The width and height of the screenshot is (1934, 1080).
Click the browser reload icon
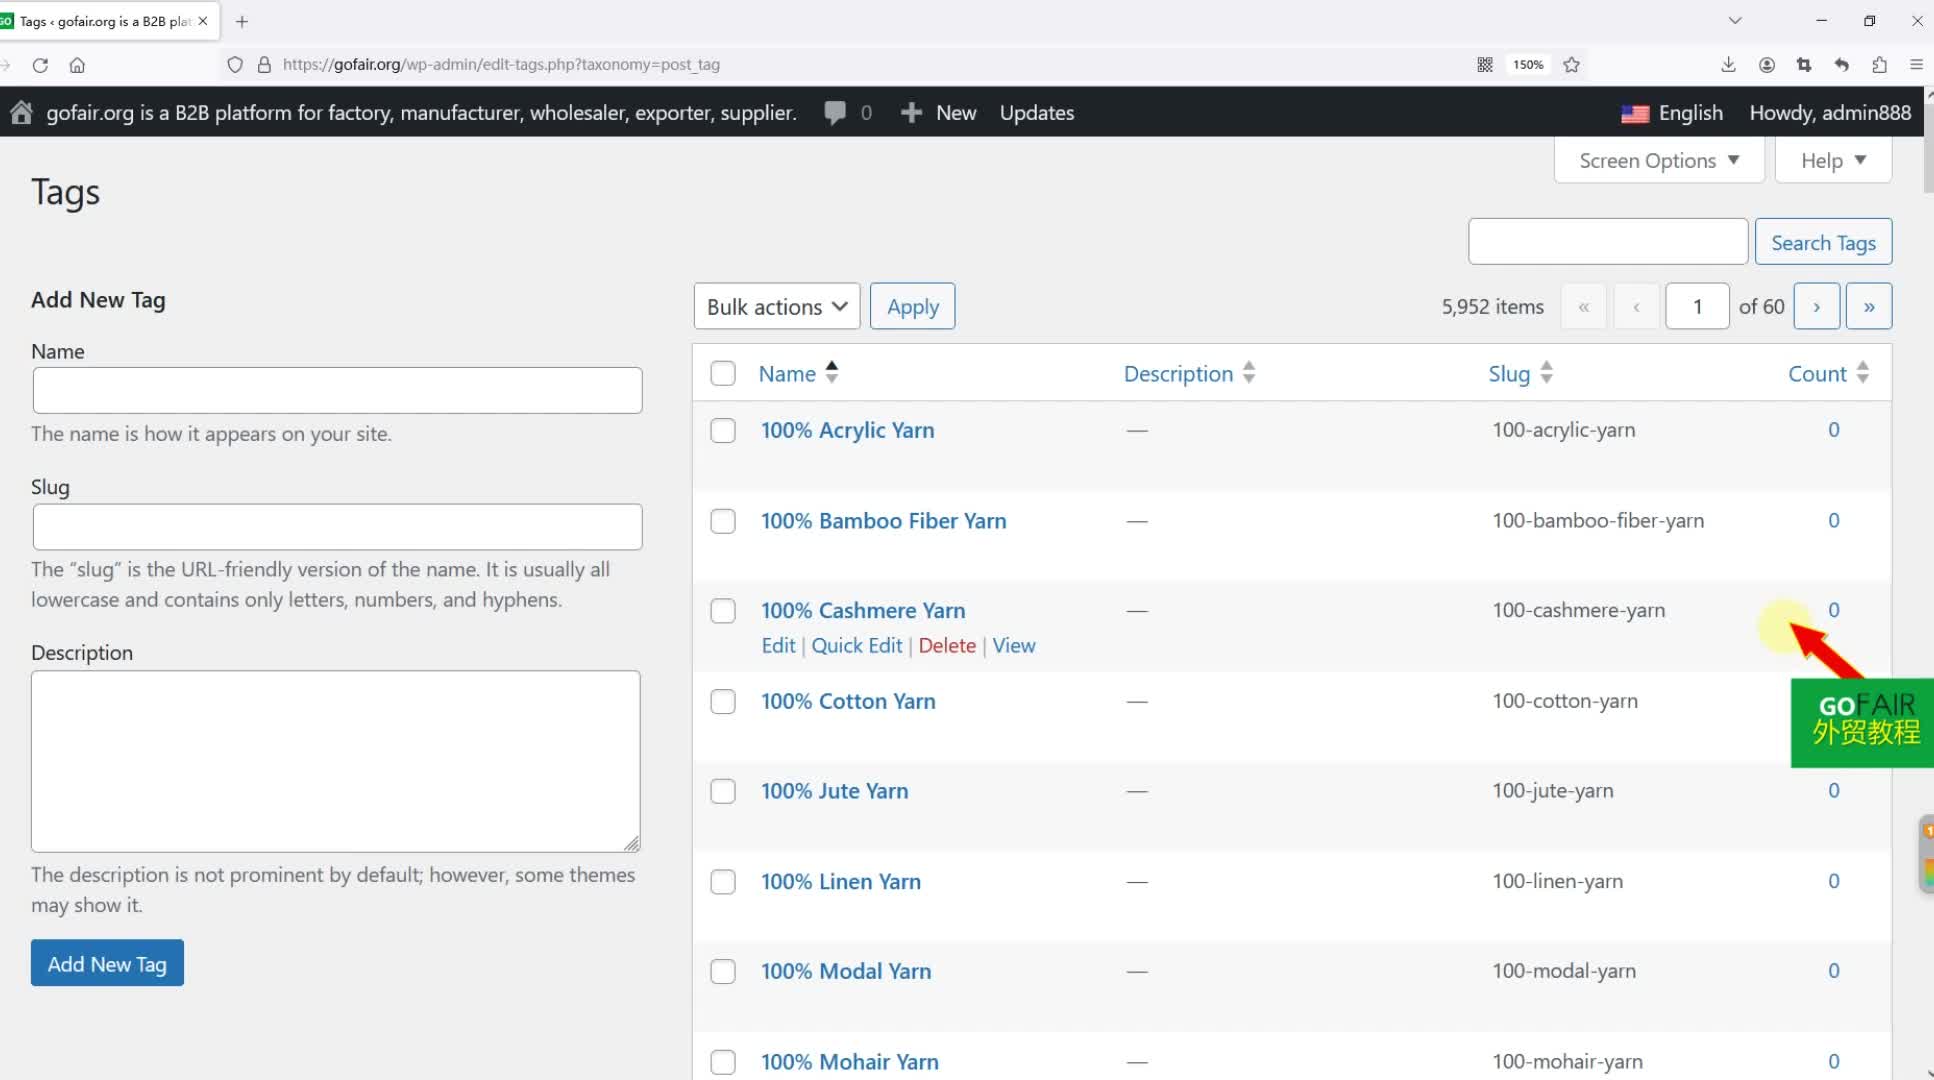click(x=40, y=65)
